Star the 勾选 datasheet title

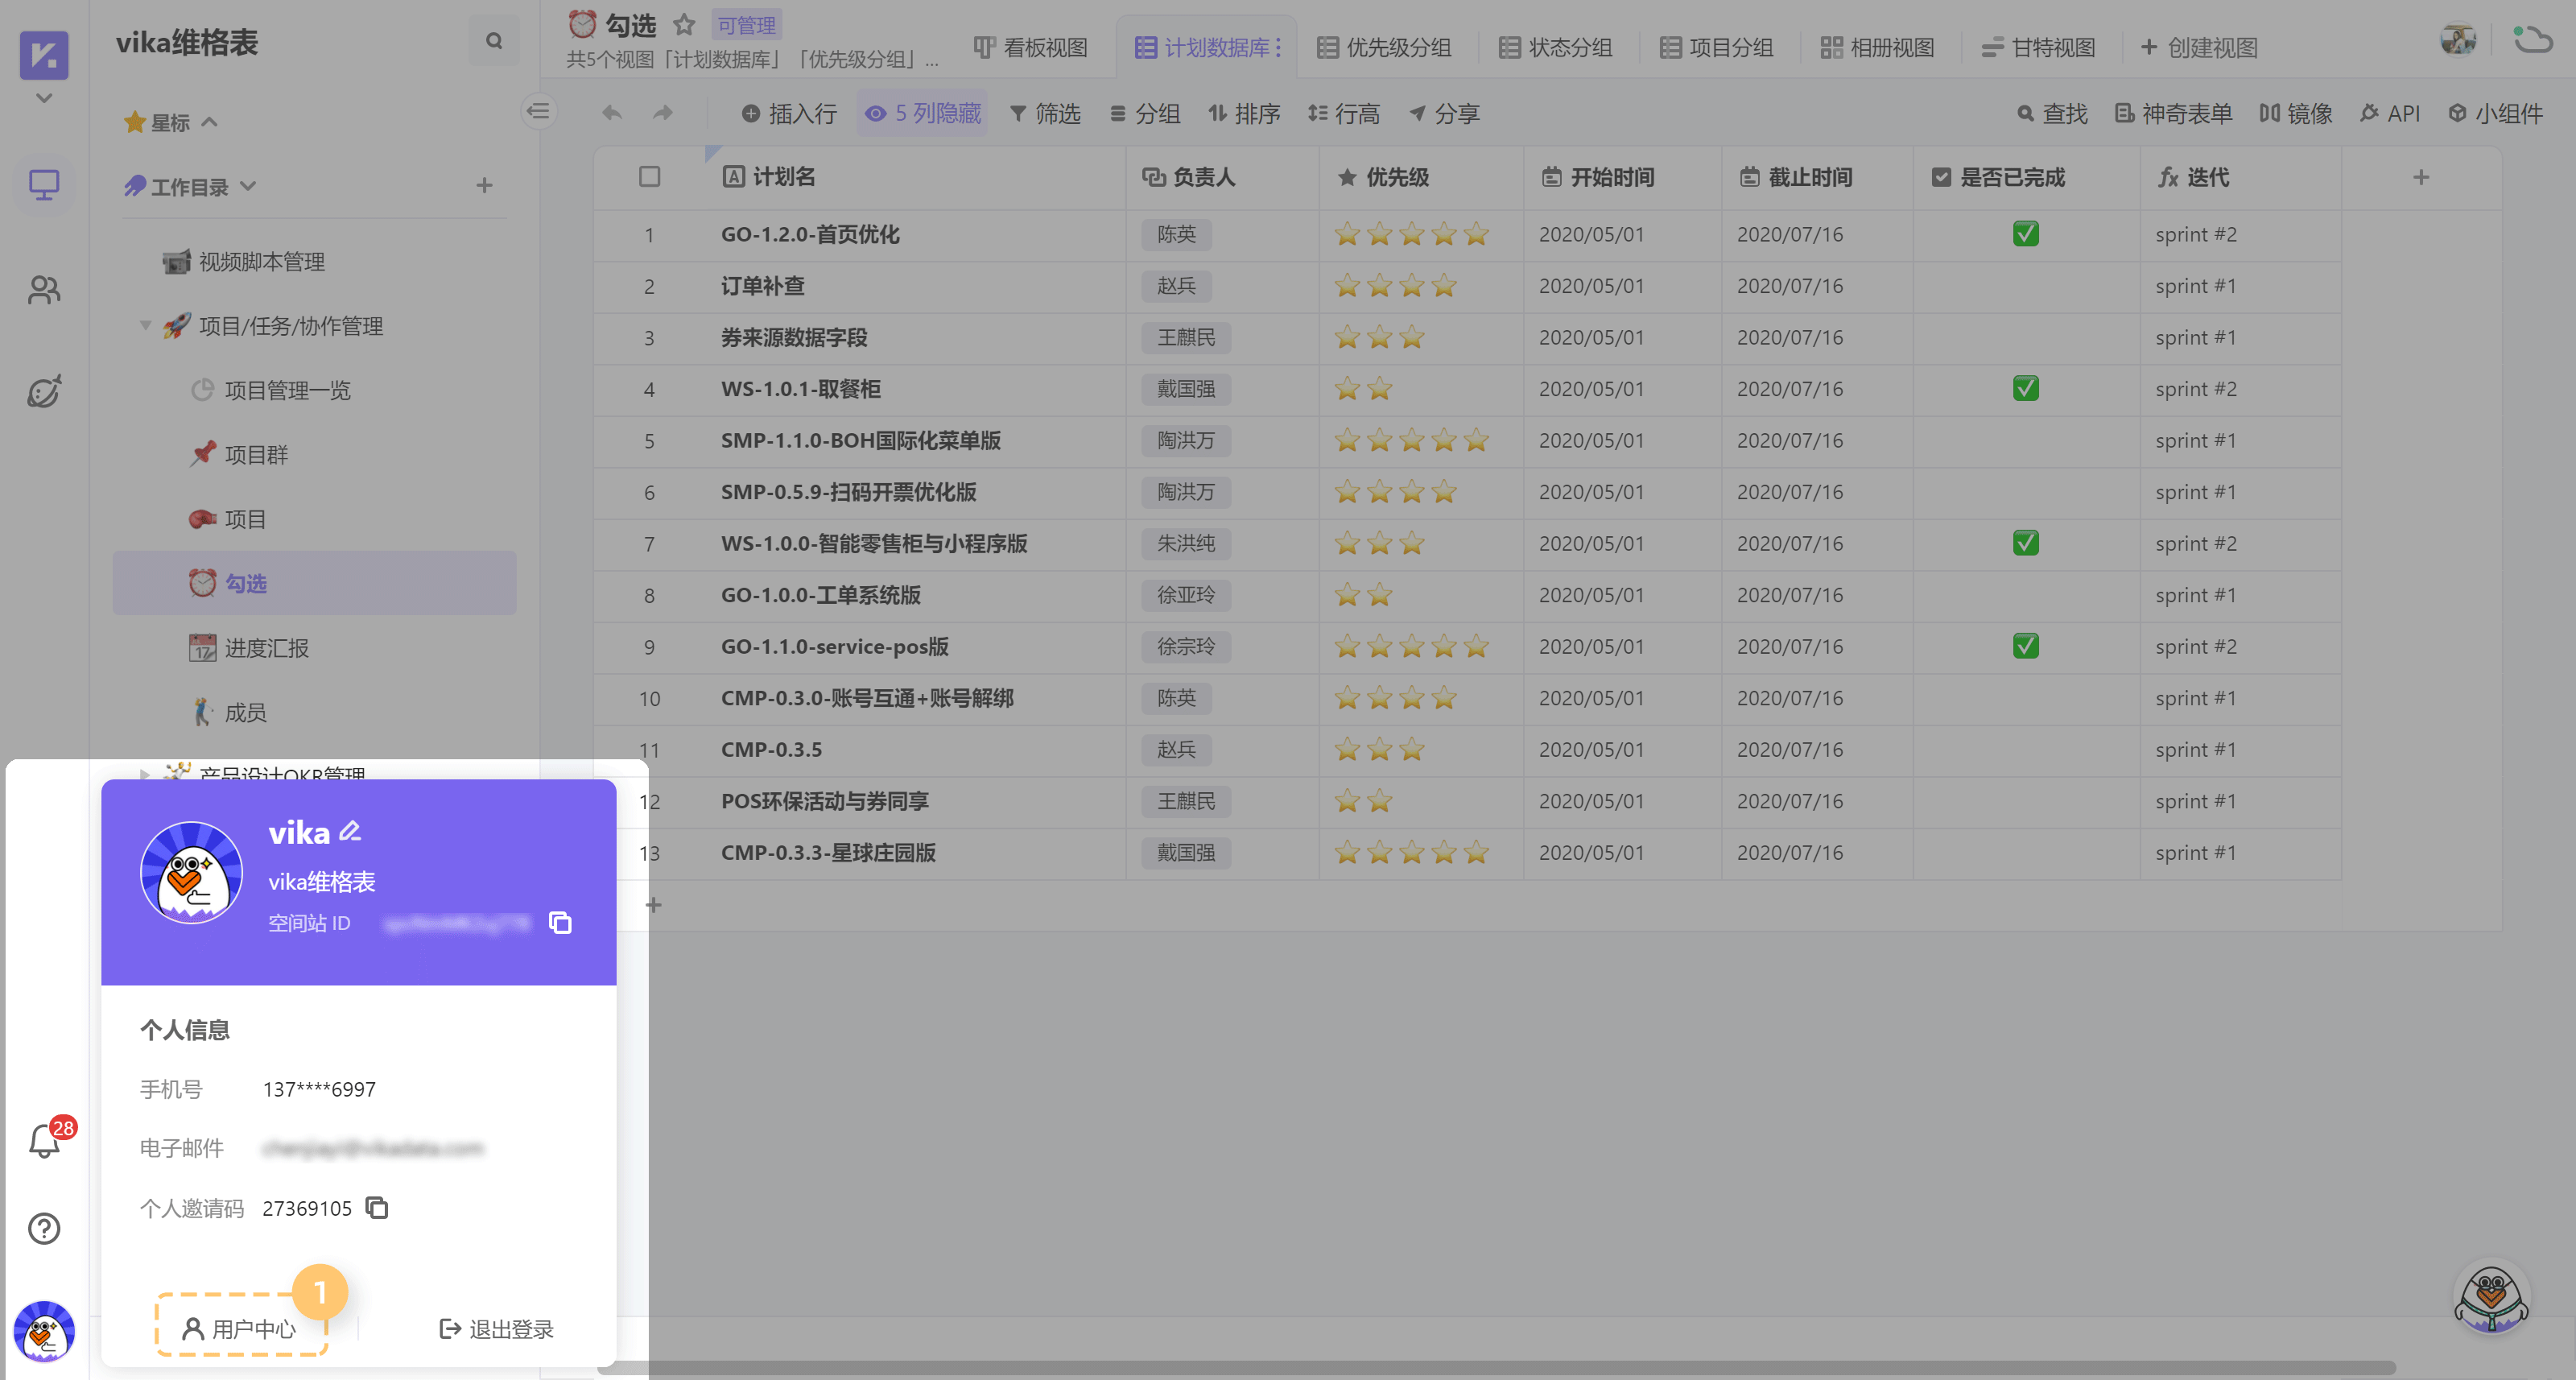(684, 24)
